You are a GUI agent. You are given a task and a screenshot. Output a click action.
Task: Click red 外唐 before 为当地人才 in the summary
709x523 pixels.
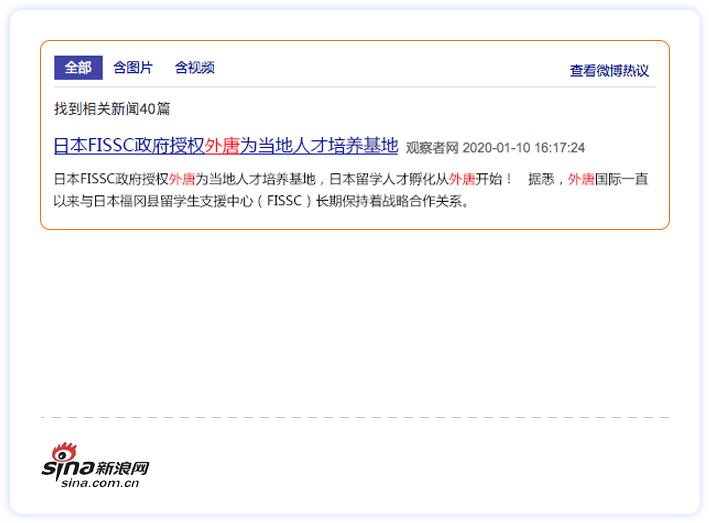[x=181, y=180]
